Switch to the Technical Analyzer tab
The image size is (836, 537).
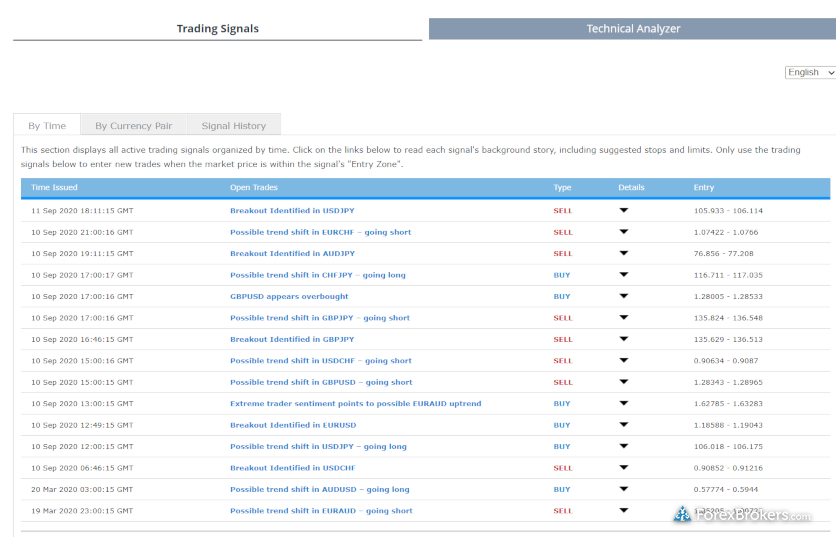(x=633, y=29)
